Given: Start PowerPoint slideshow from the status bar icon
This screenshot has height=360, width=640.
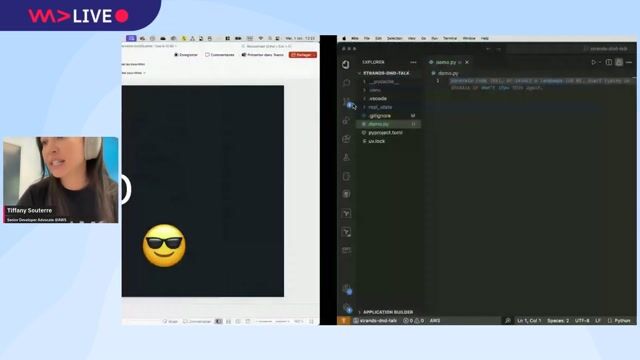Looking at the screenshot, I should (x=248, y=322).
